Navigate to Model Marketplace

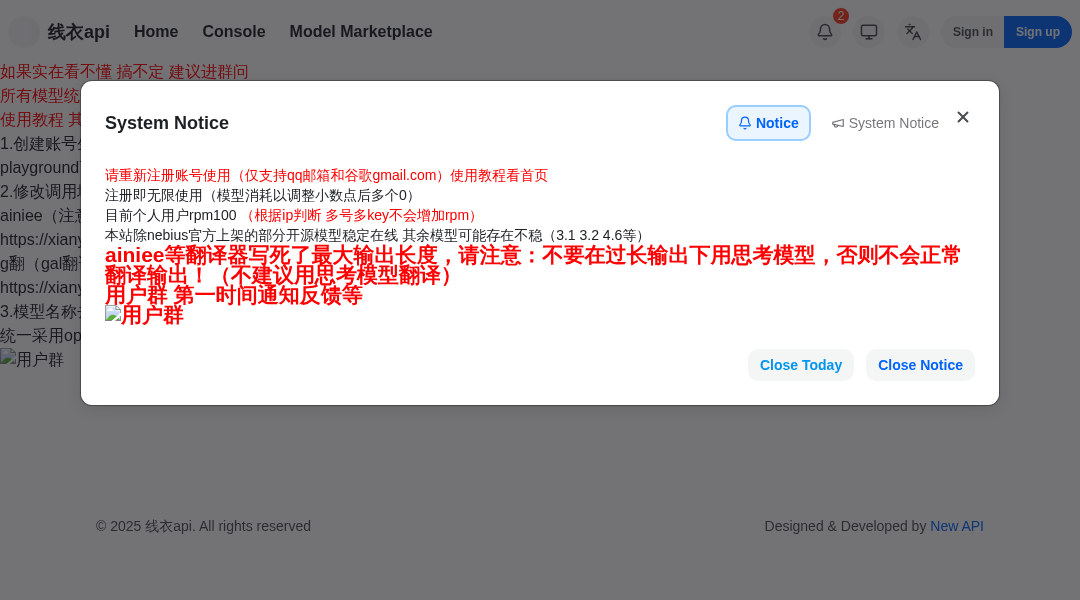[x=360, y=31]
